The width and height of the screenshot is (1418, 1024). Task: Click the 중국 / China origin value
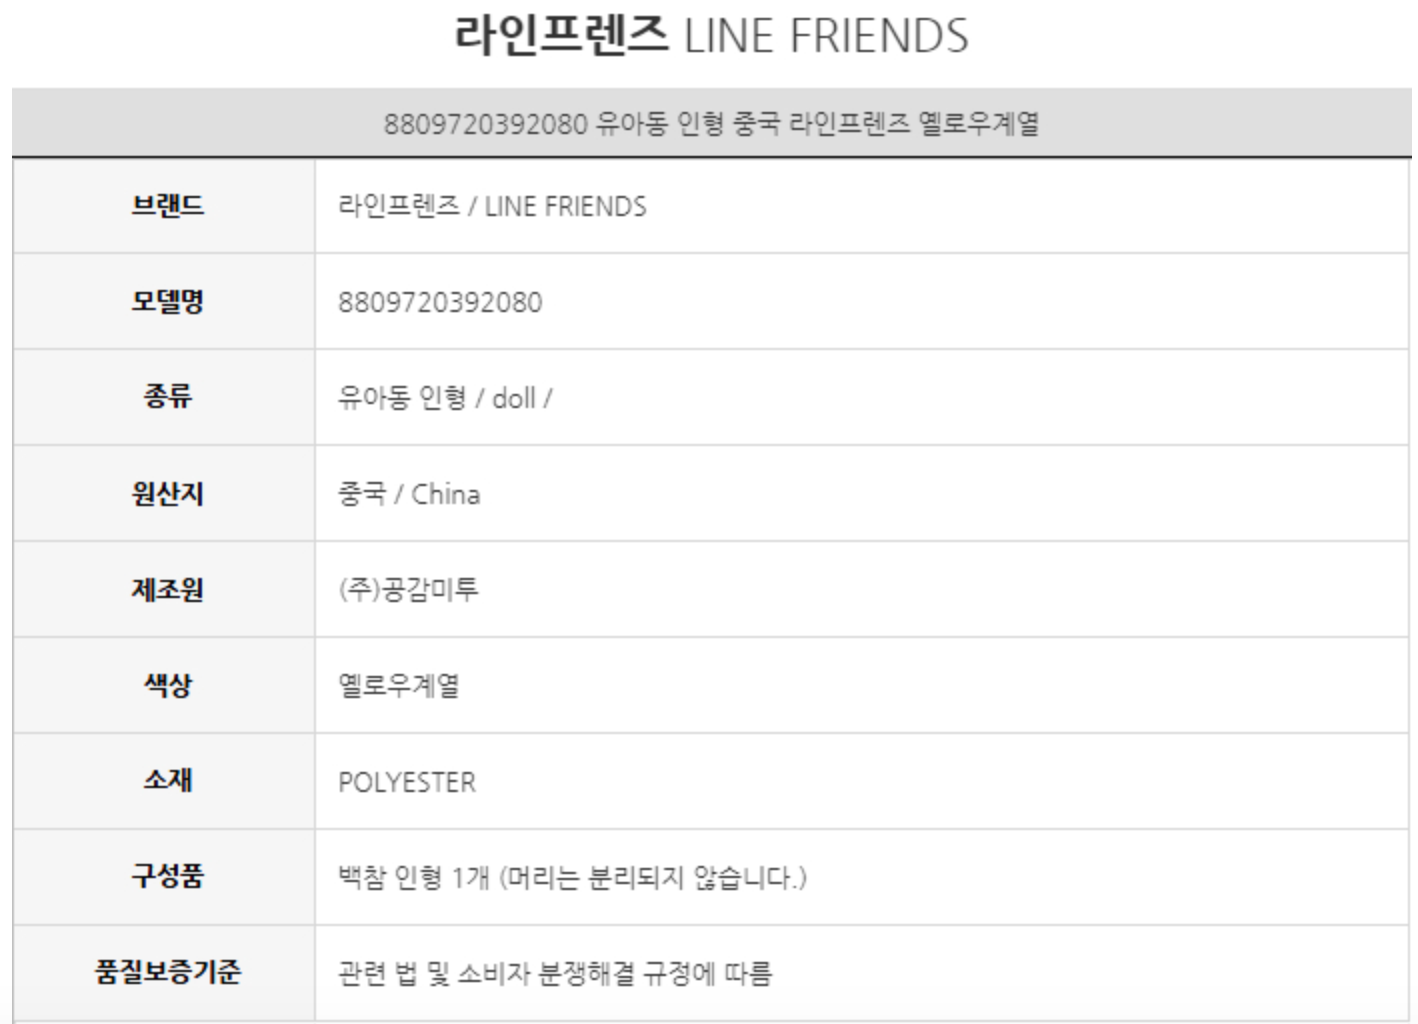pyautogui.click(x=409, y=494)
